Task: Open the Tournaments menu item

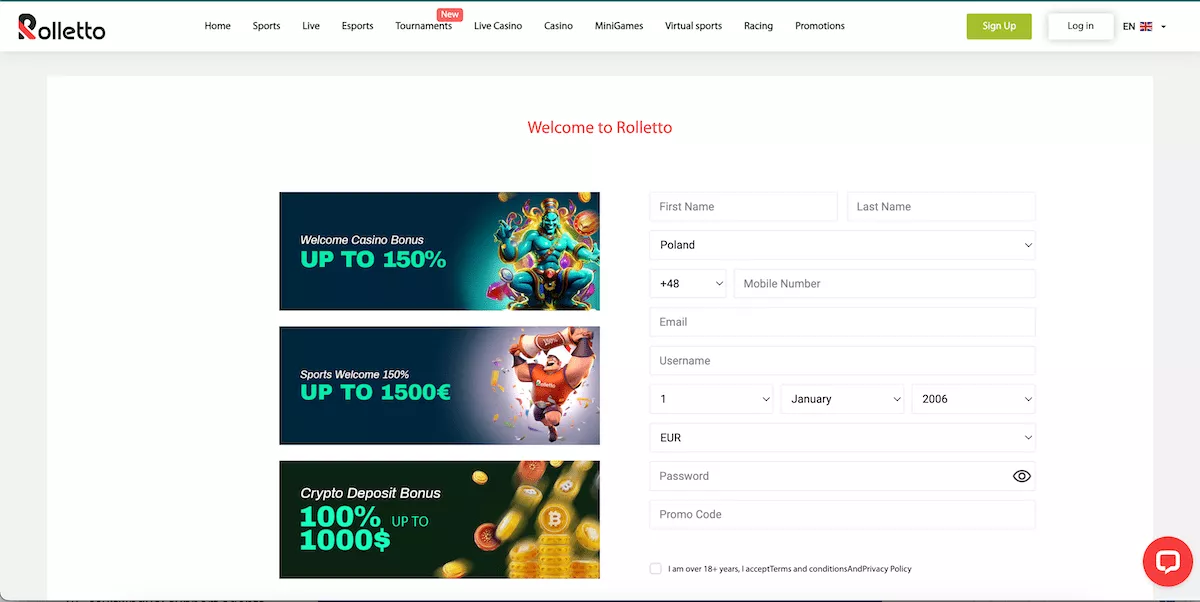Action: (x=423, y=26)
